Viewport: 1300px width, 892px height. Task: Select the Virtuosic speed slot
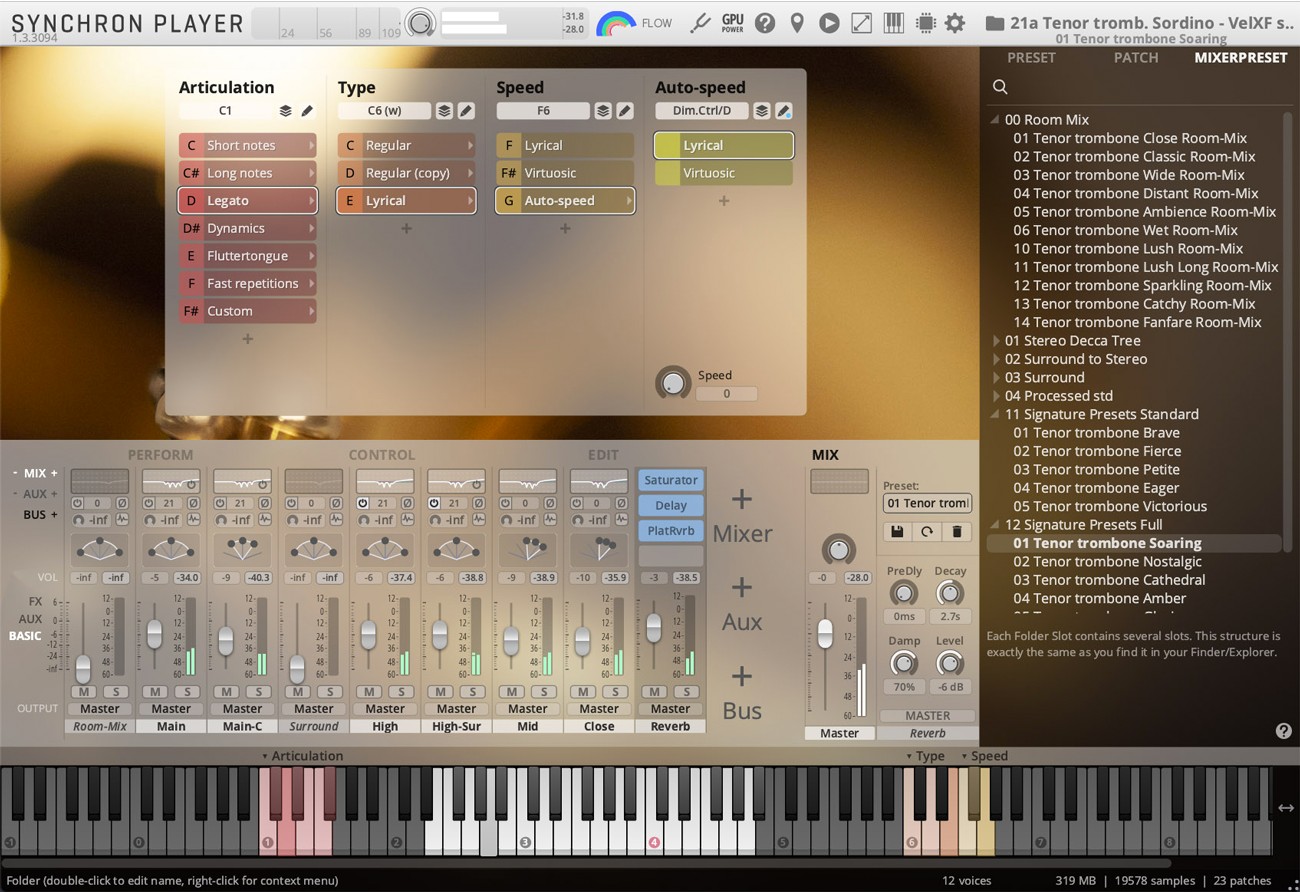566,173
